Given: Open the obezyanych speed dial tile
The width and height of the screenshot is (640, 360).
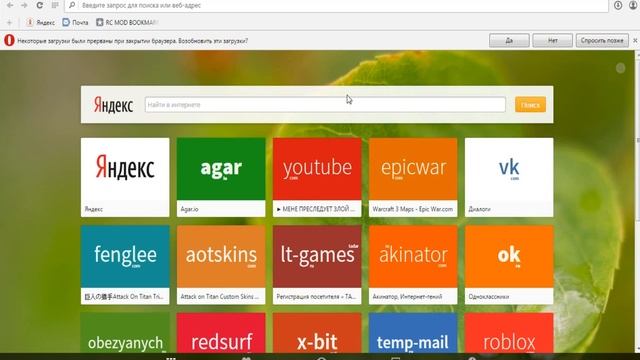Looking at the screenshot, I should (125, 333).
